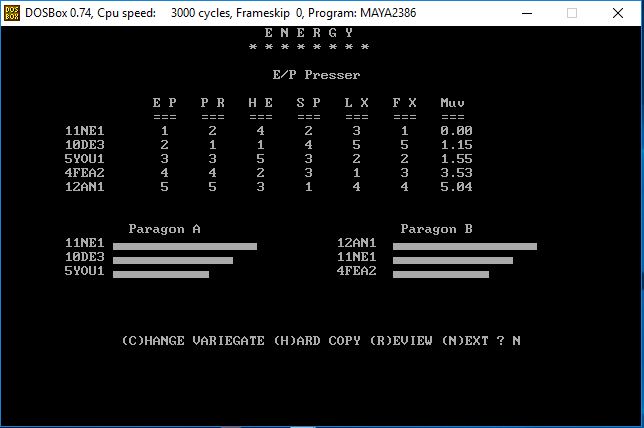Click the Muv value 5.04

point(456,187)
